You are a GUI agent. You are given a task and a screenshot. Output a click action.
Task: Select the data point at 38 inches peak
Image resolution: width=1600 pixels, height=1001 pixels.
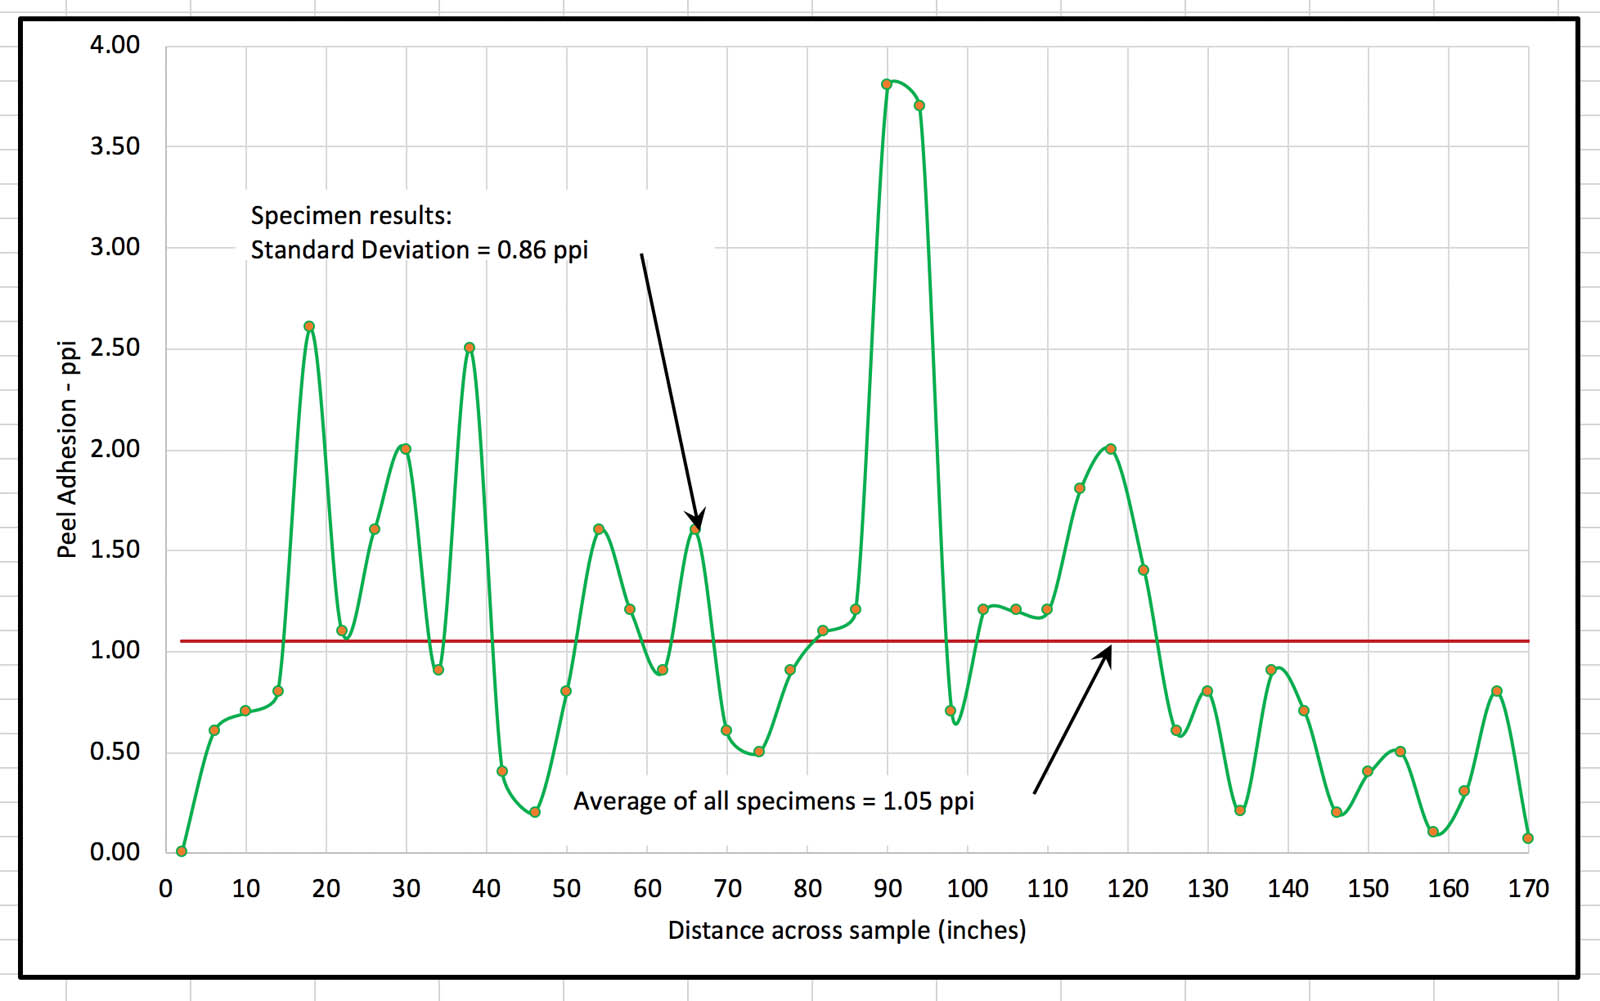[x=469, y=348]
